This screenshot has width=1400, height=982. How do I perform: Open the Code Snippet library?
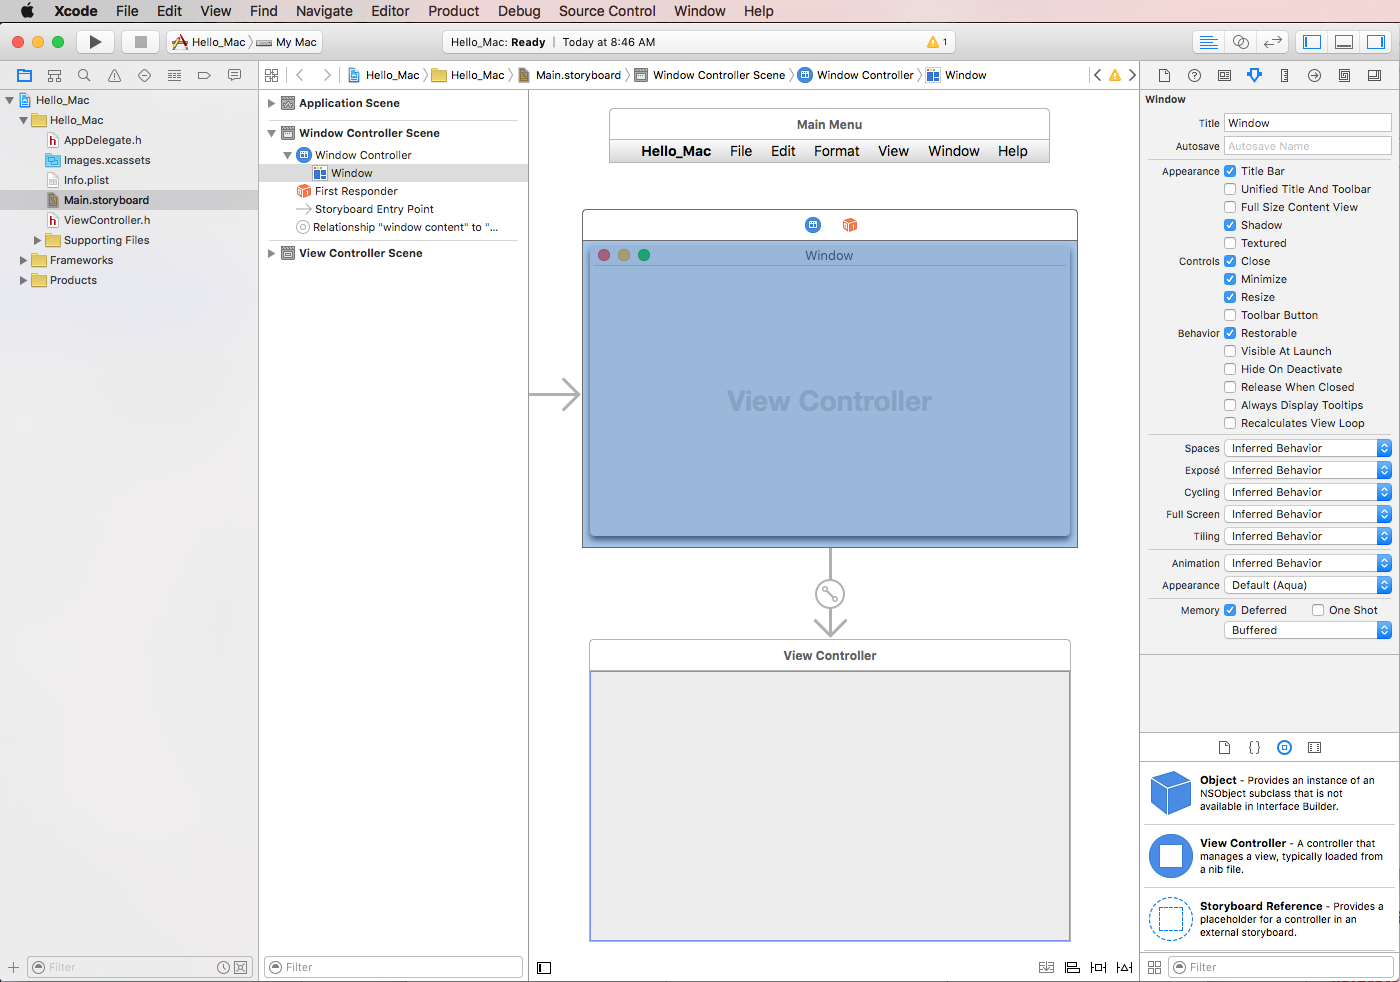tap(1254, 747)
